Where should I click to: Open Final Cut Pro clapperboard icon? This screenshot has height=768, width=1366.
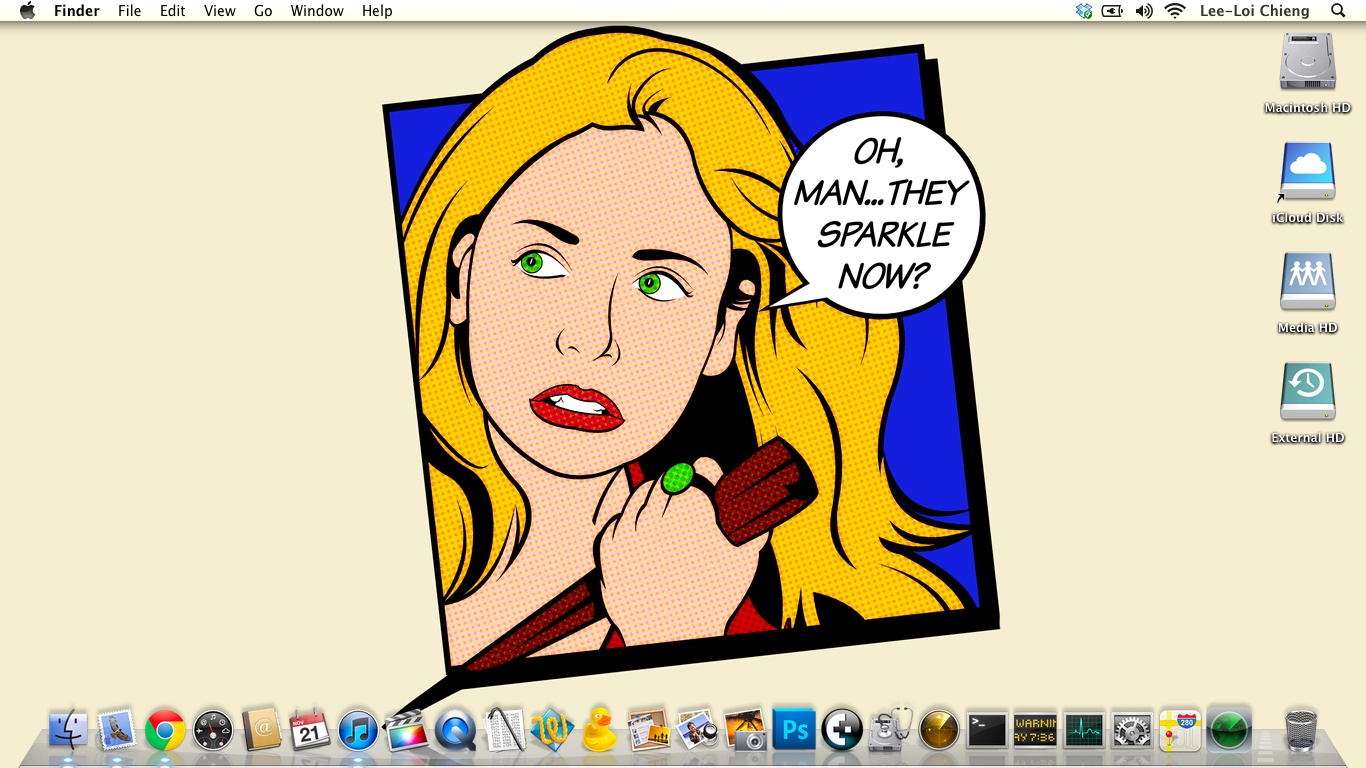[407, 730]
